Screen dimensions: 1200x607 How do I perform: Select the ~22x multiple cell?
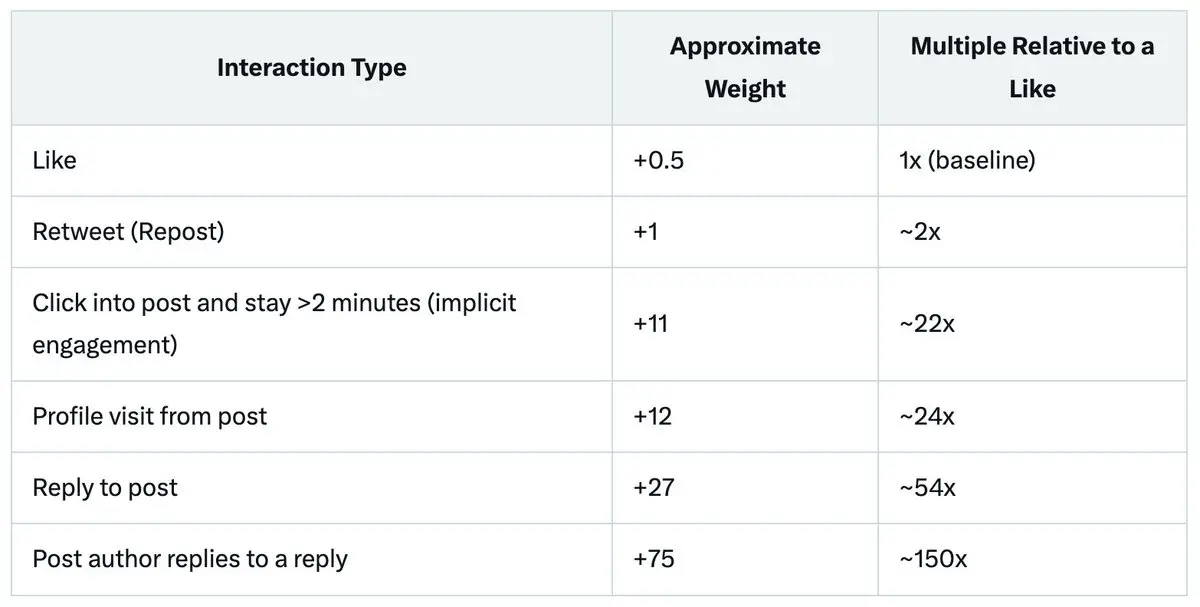[x=927, y=324]
